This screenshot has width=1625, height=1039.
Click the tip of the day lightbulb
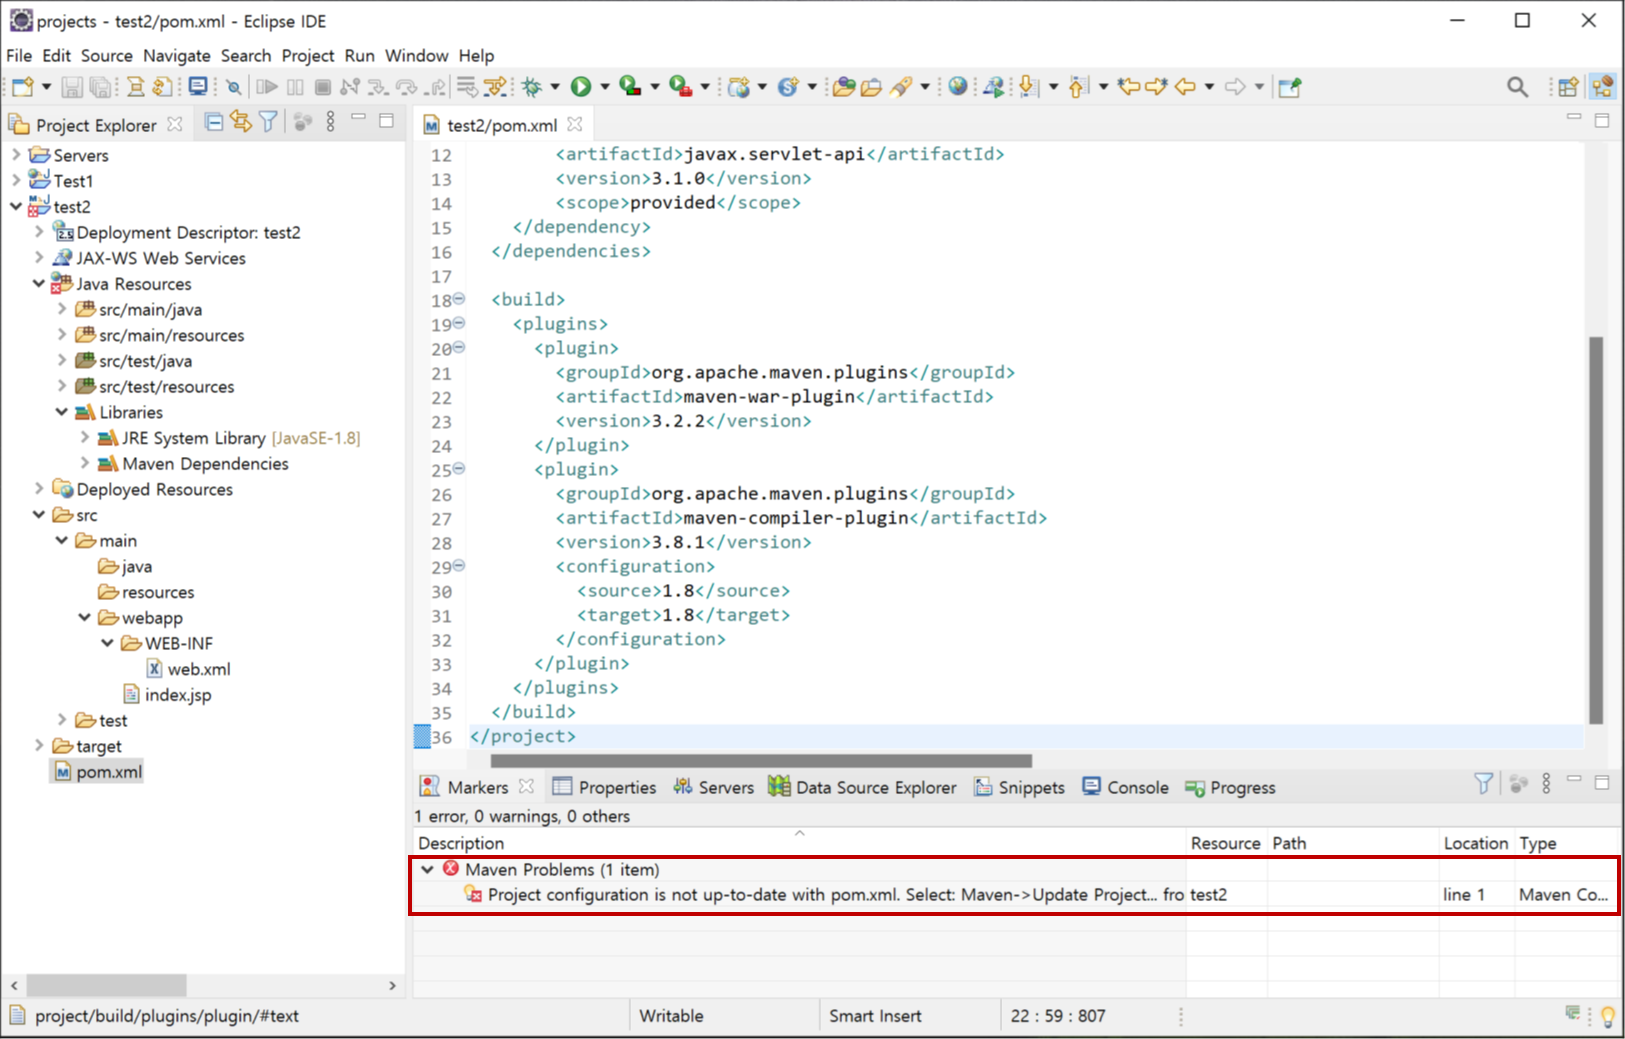click(1607, 1016)
